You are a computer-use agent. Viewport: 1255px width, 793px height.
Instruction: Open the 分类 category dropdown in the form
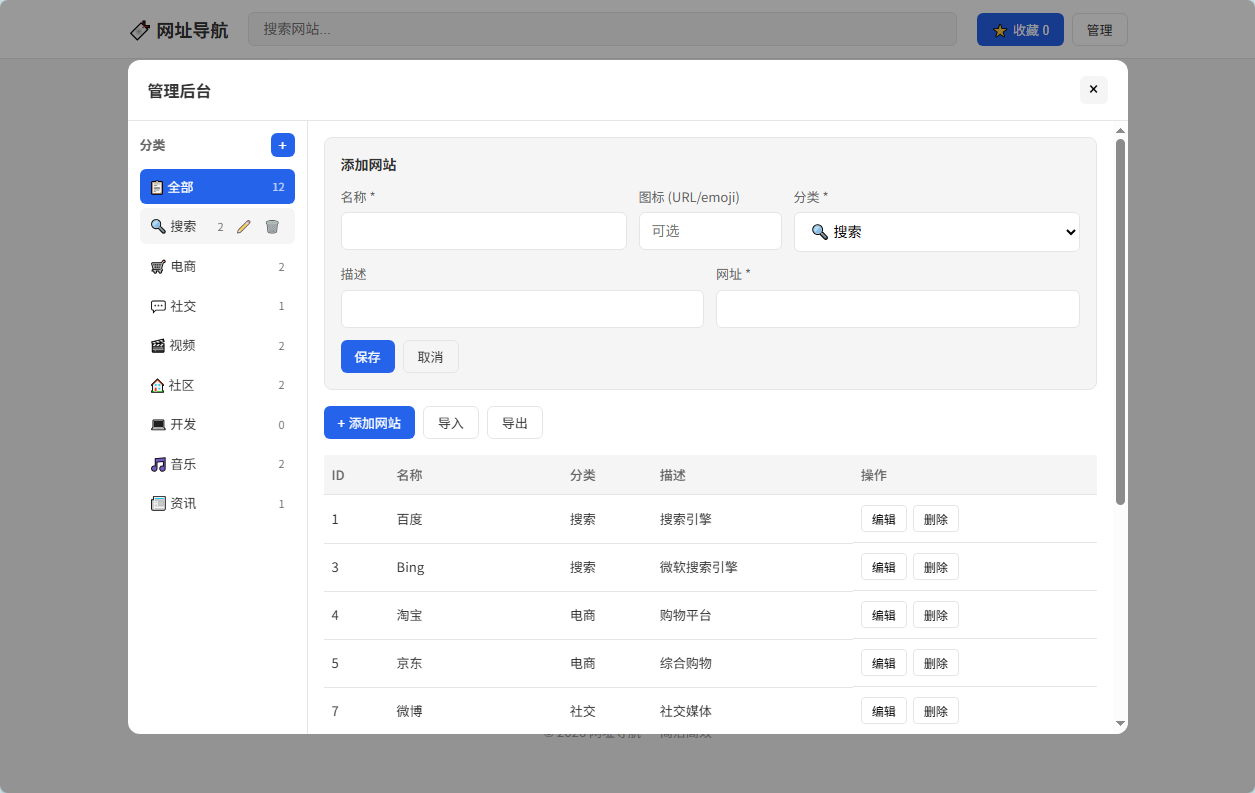[x=936, y=231]
